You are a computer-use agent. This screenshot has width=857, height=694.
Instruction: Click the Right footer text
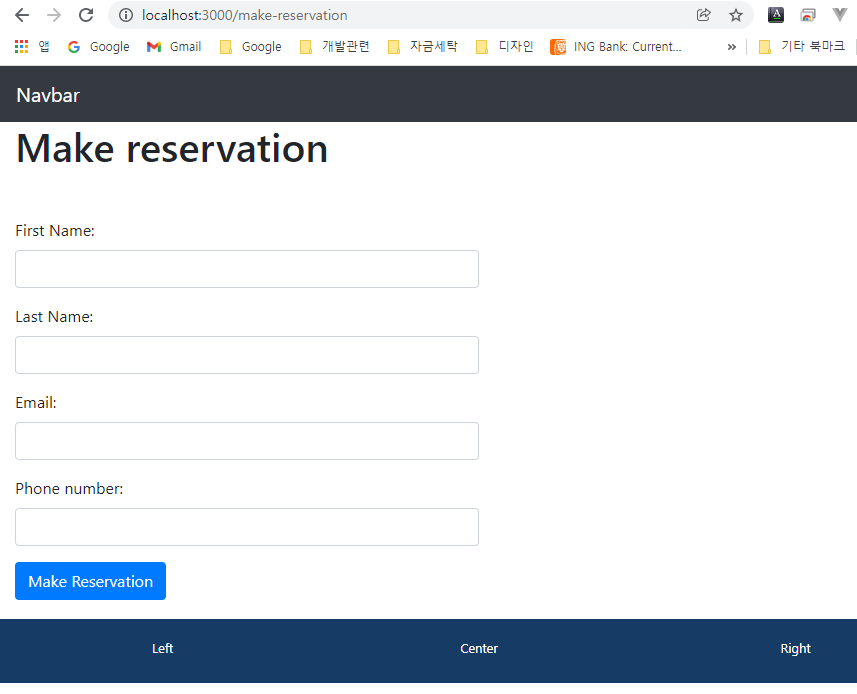tap(795, 649)
